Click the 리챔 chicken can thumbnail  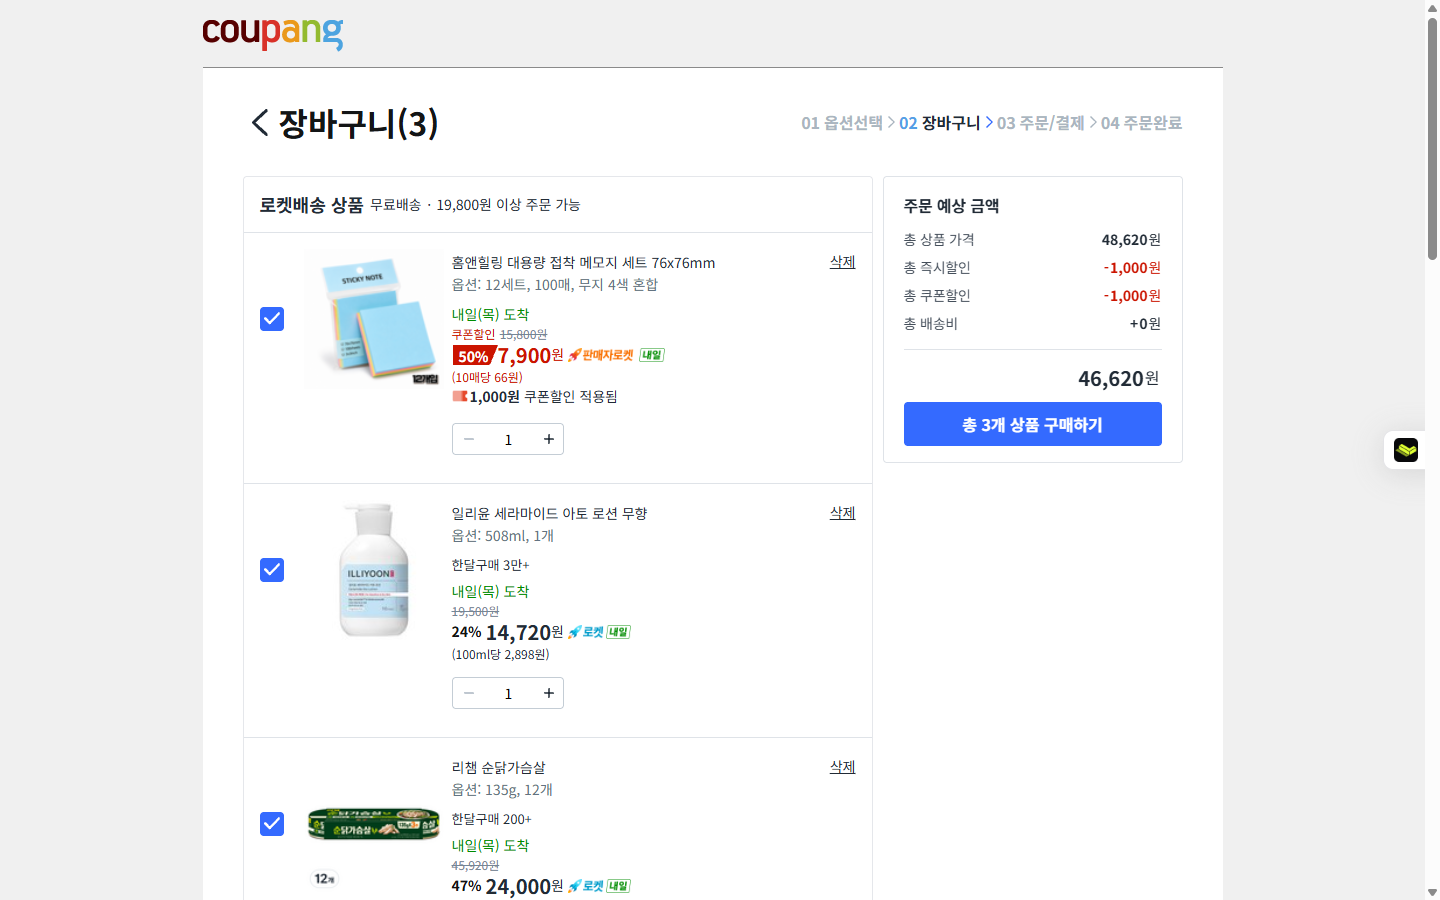pyautogui.click(x=373, y=824)
